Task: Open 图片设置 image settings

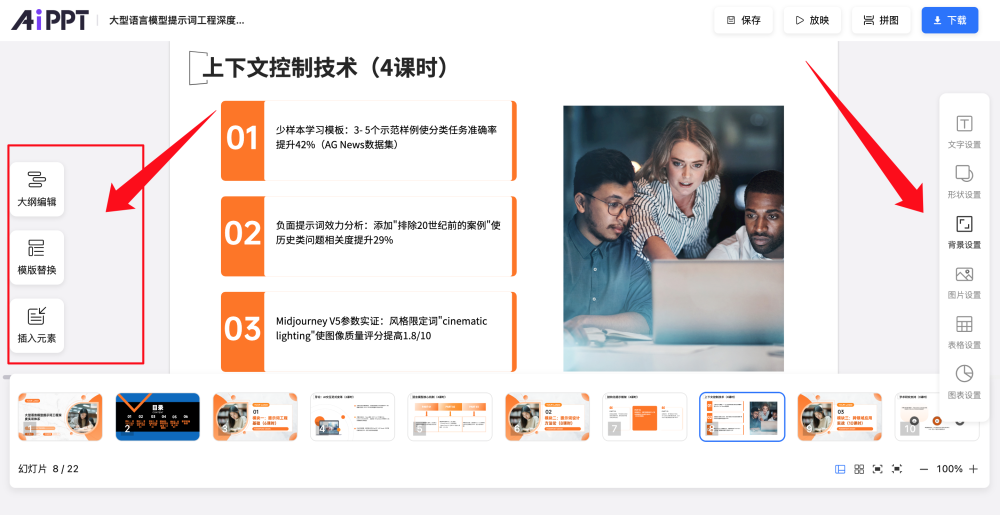Action: 964,282
